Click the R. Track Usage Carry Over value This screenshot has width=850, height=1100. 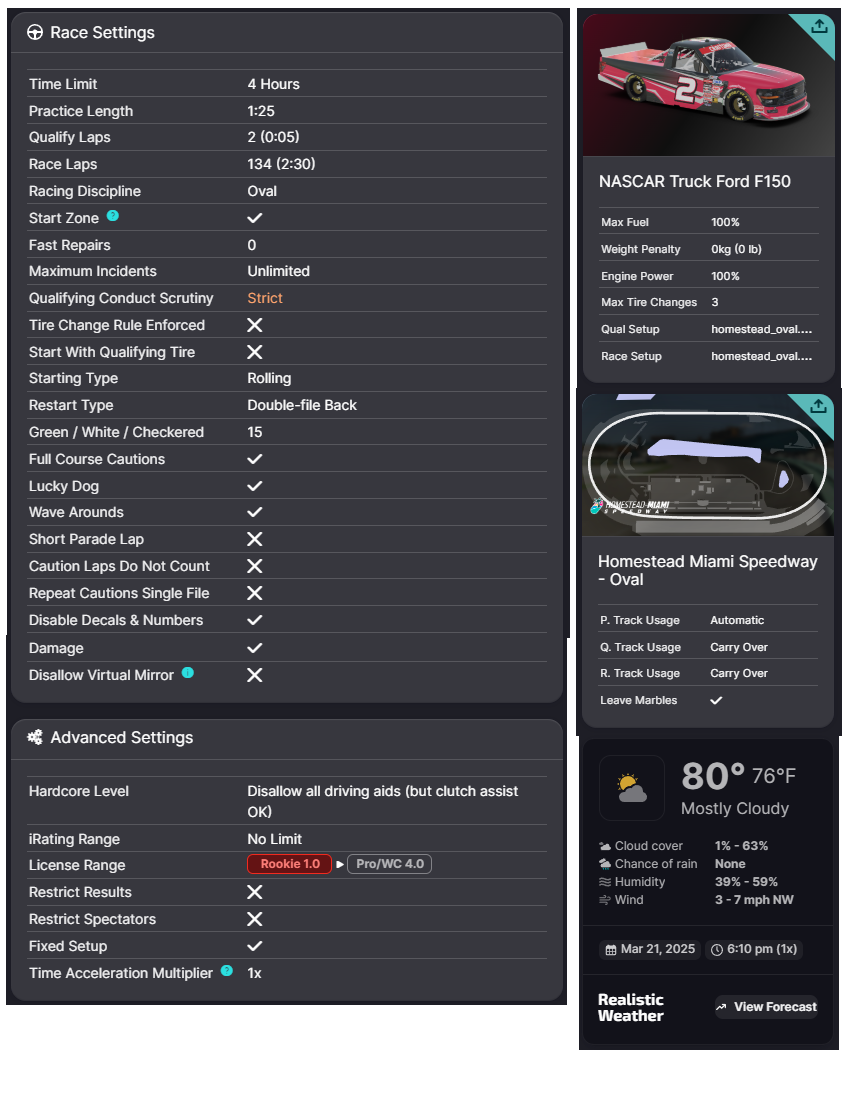738,673
